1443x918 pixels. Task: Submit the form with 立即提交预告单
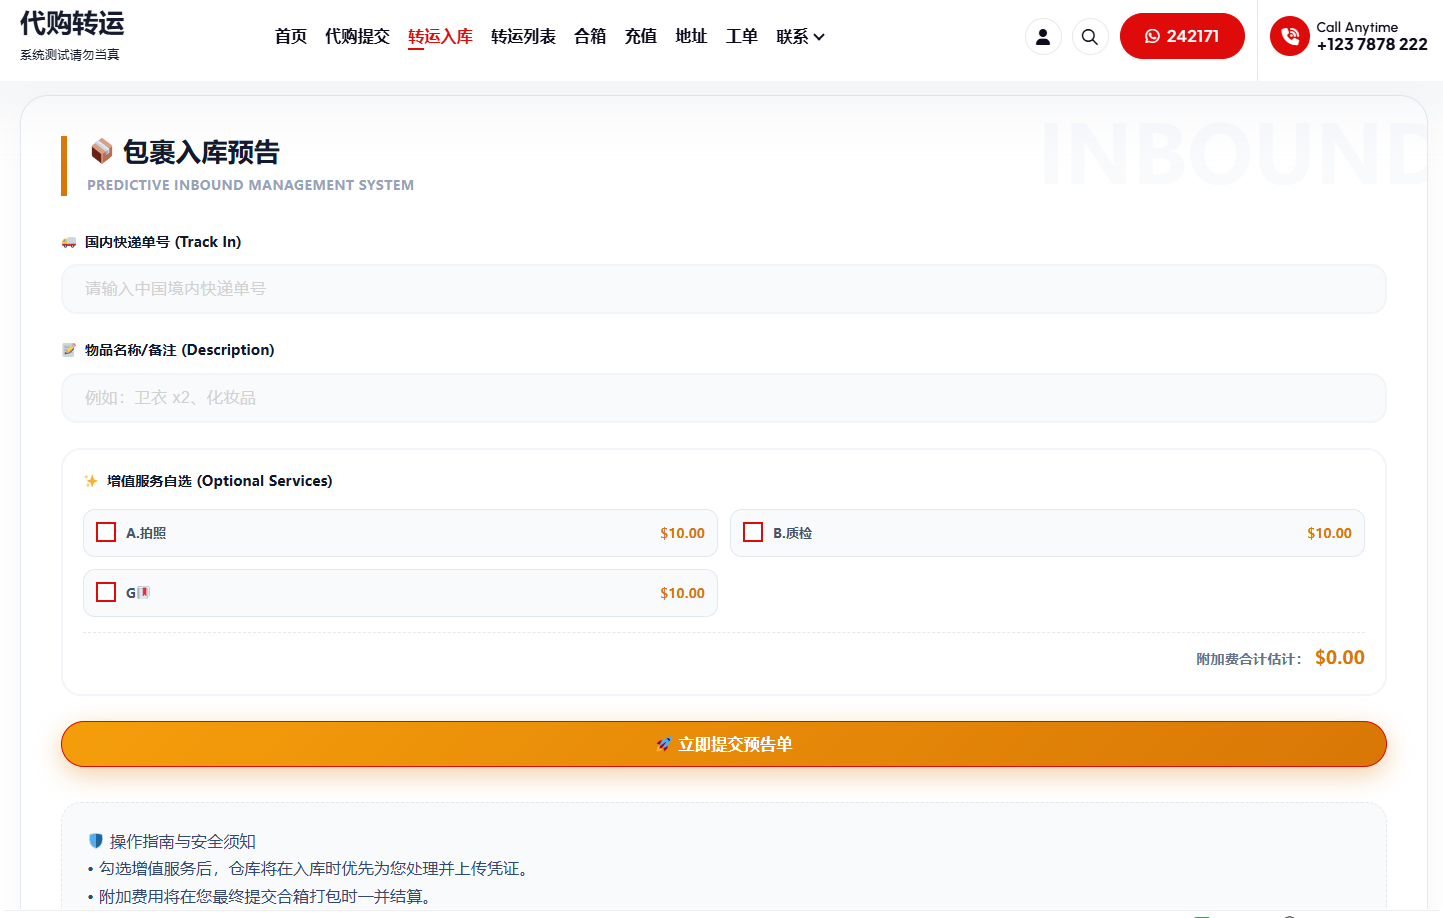723,744
